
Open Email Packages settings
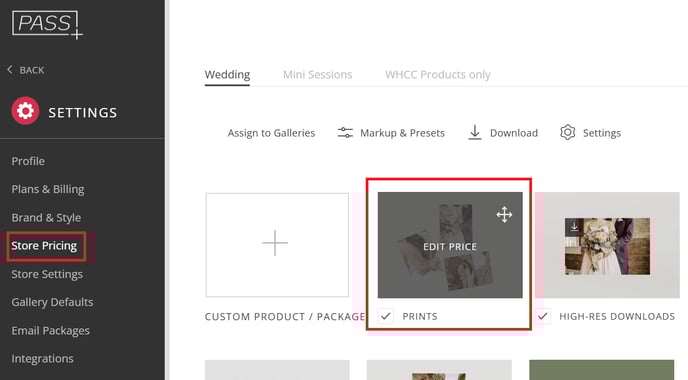tap(50, 330)
